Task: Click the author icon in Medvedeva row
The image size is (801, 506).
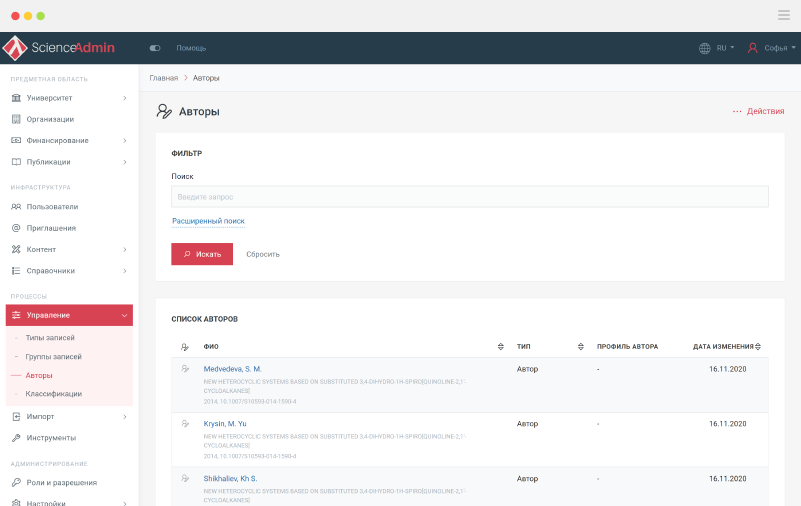Action: pyautogui.click(x=185, y=369)
